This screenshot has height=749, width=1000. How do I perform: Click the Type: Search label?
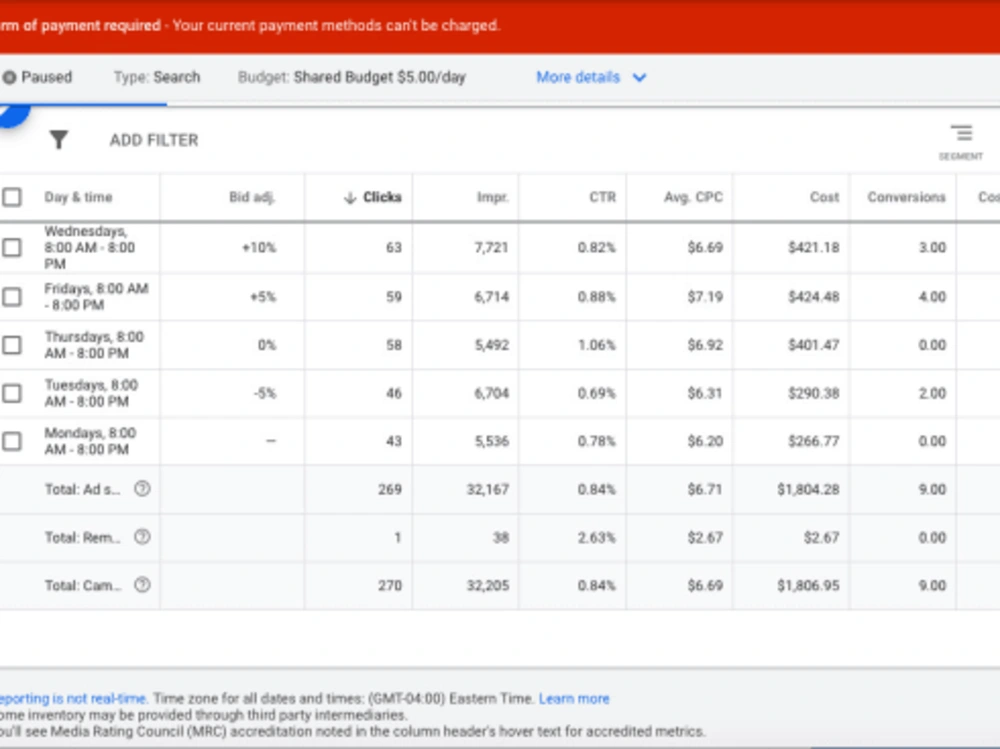click(x=157, y=77)
